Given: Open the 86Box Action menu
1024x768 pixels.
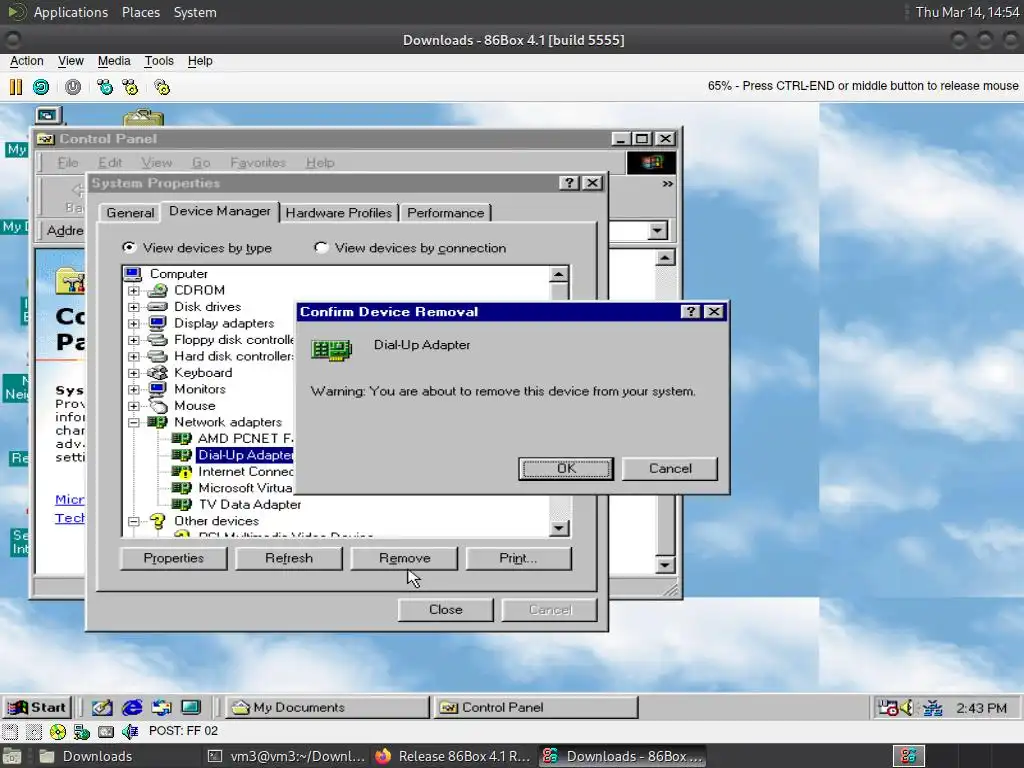Looking at the screenshot, I should coord(26,61).
